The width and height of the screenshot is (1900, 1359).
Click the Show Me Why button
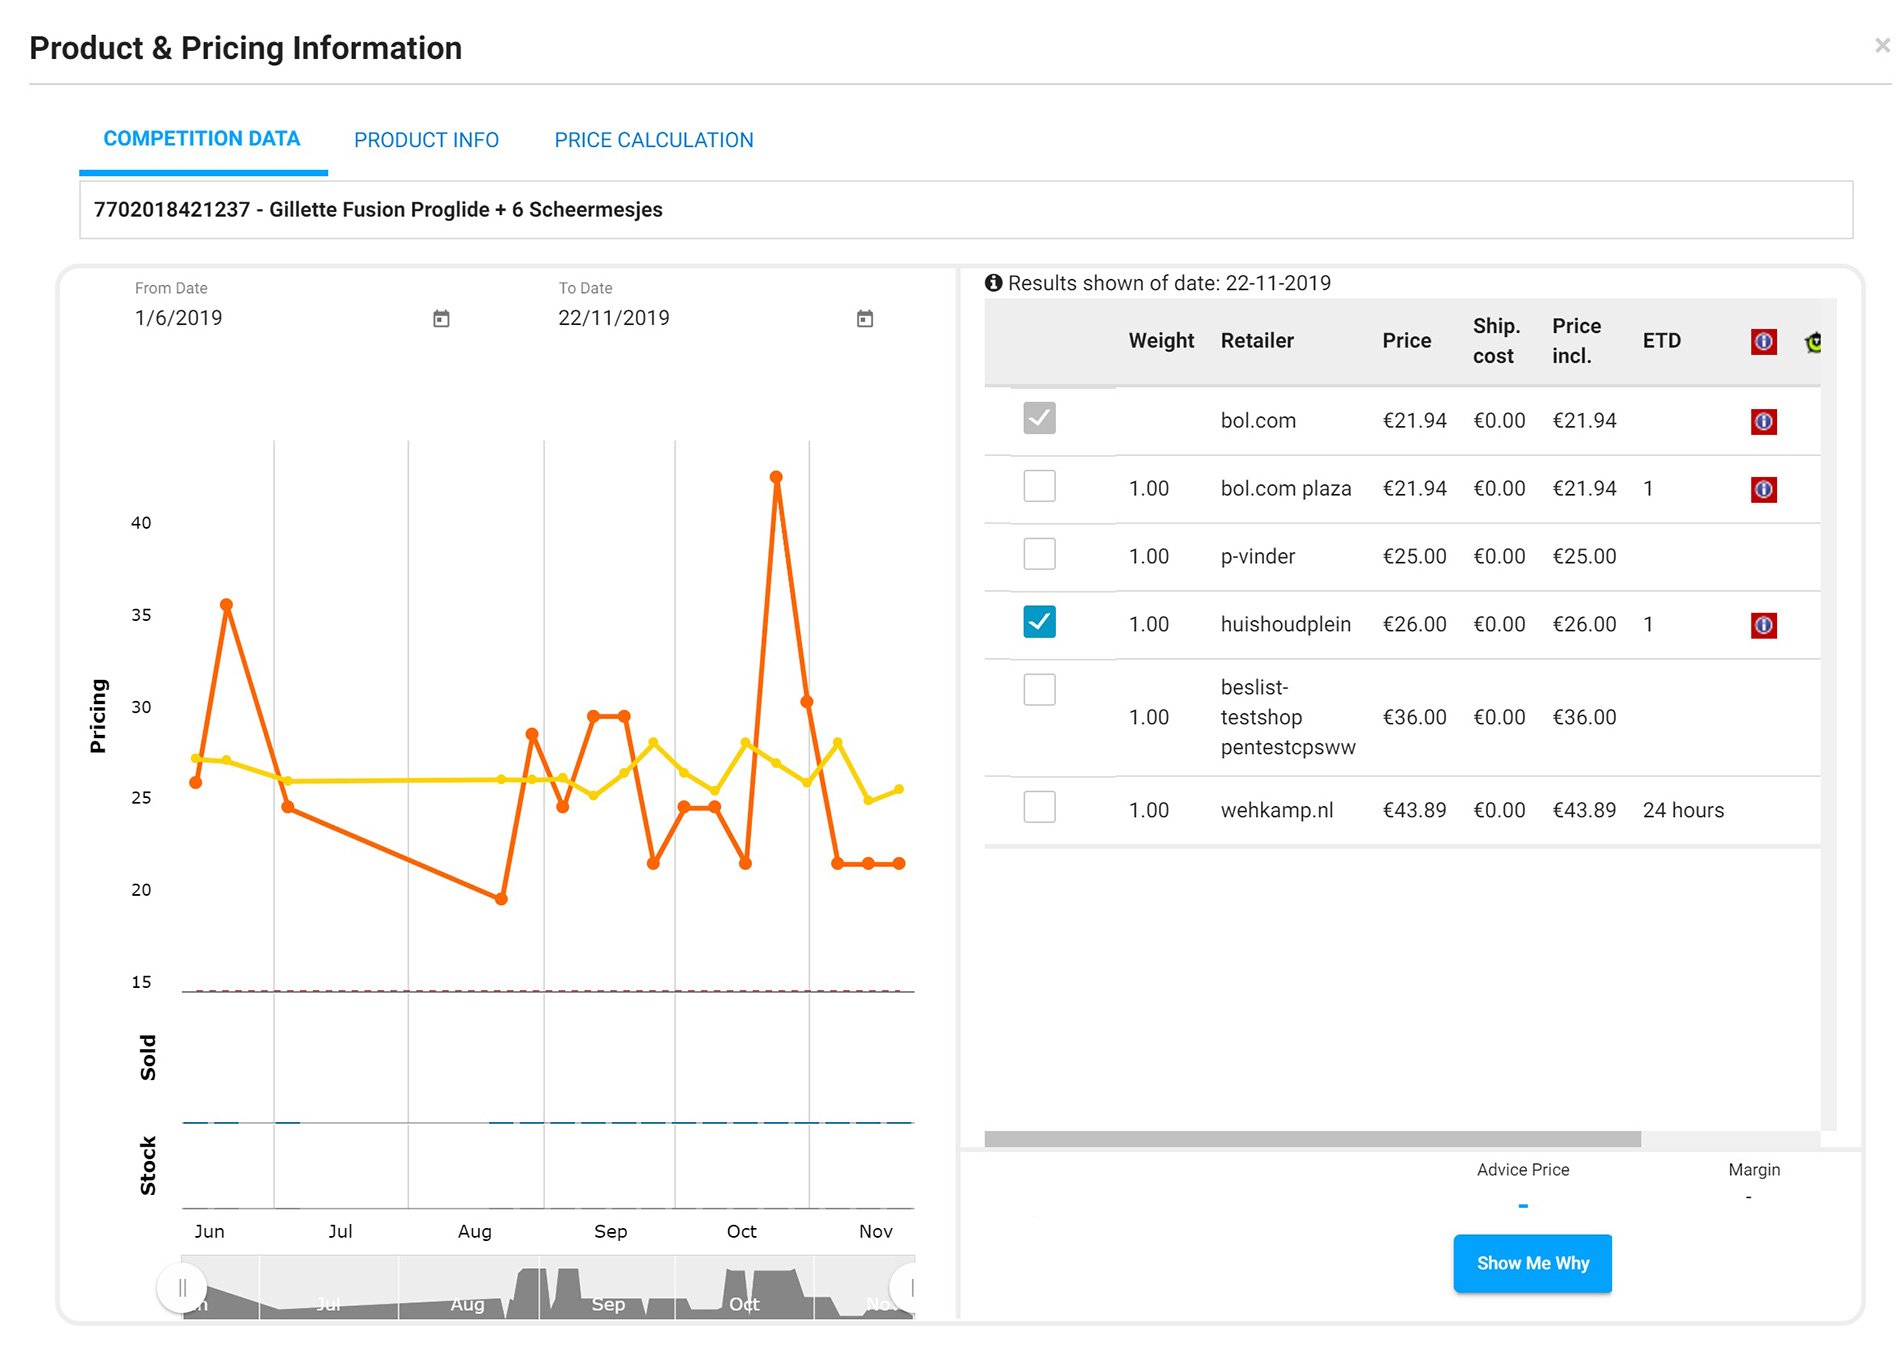[x=1532, y=1263]
